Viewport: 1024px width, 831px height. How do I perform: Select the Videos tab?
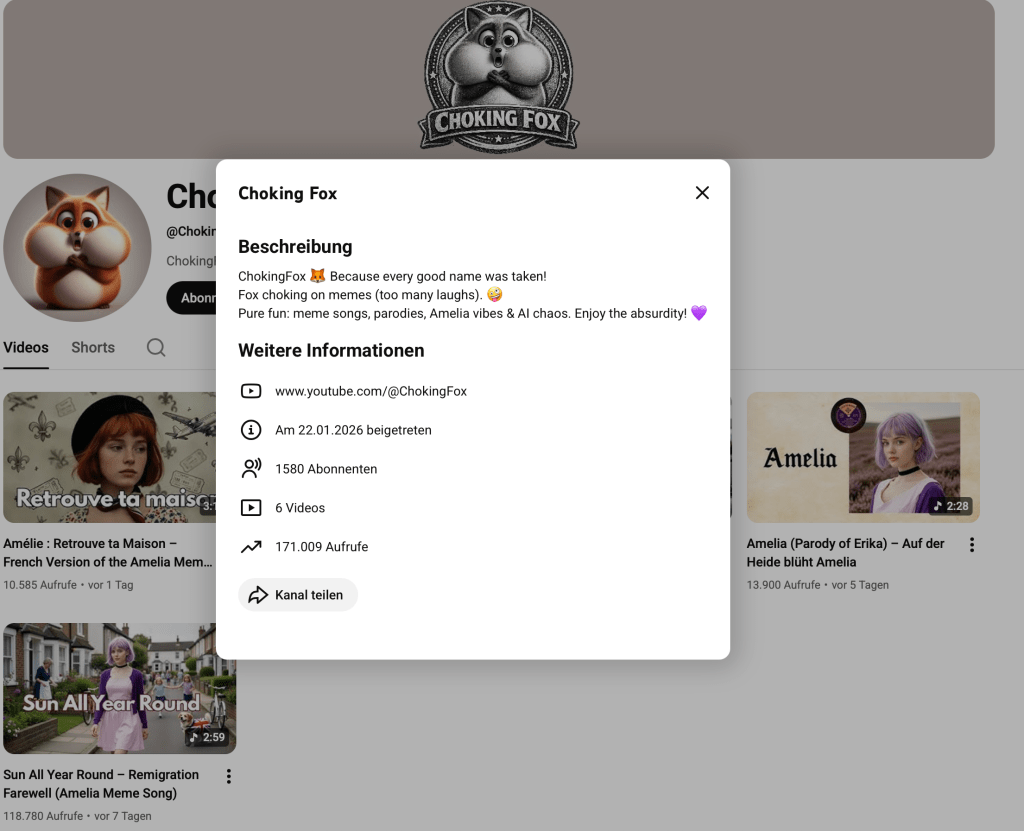[x=26, y=348]
